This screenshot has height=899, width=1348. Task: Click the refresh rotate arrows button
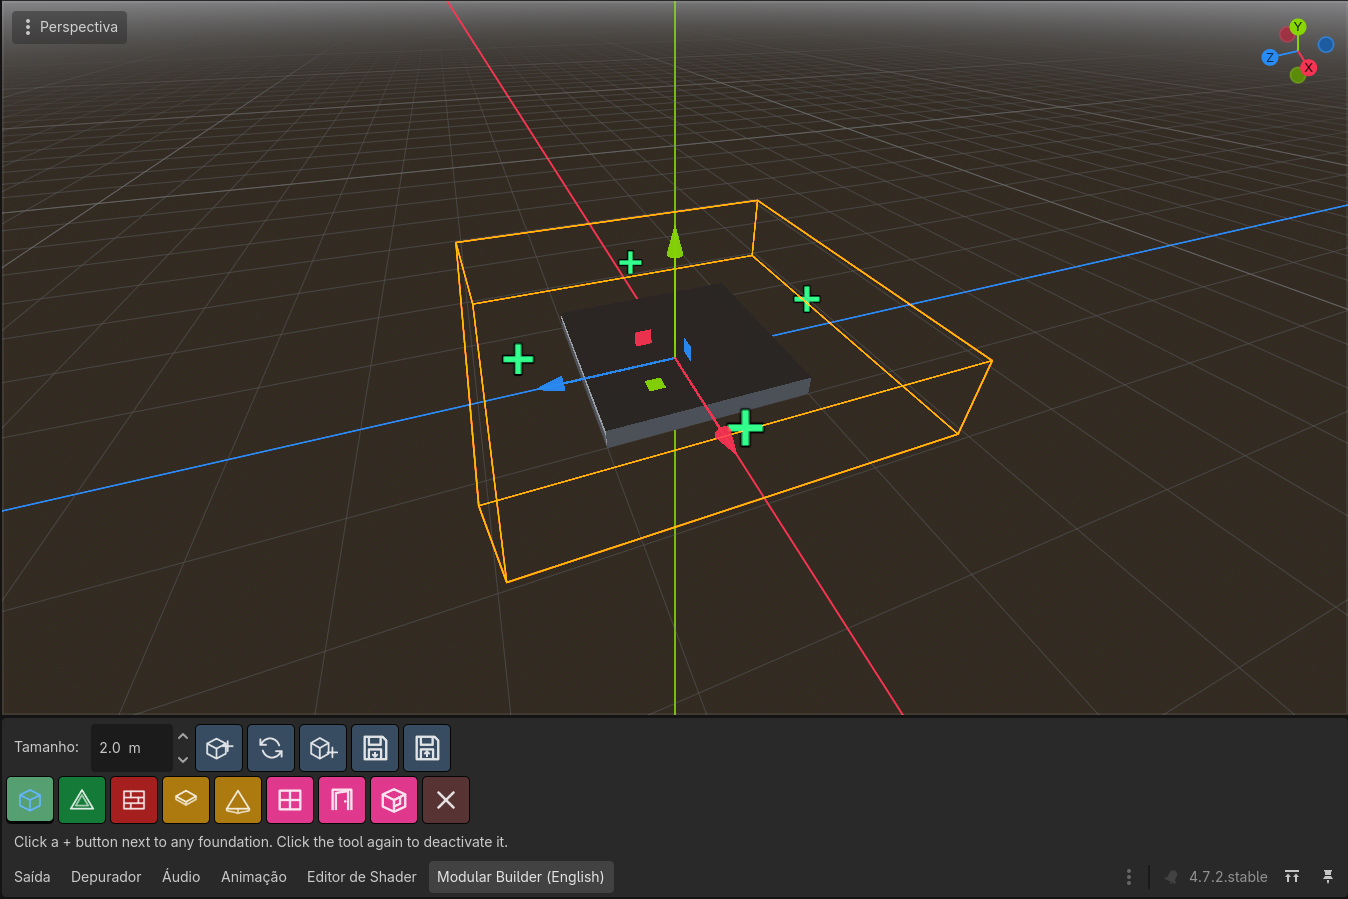(271, 748)
